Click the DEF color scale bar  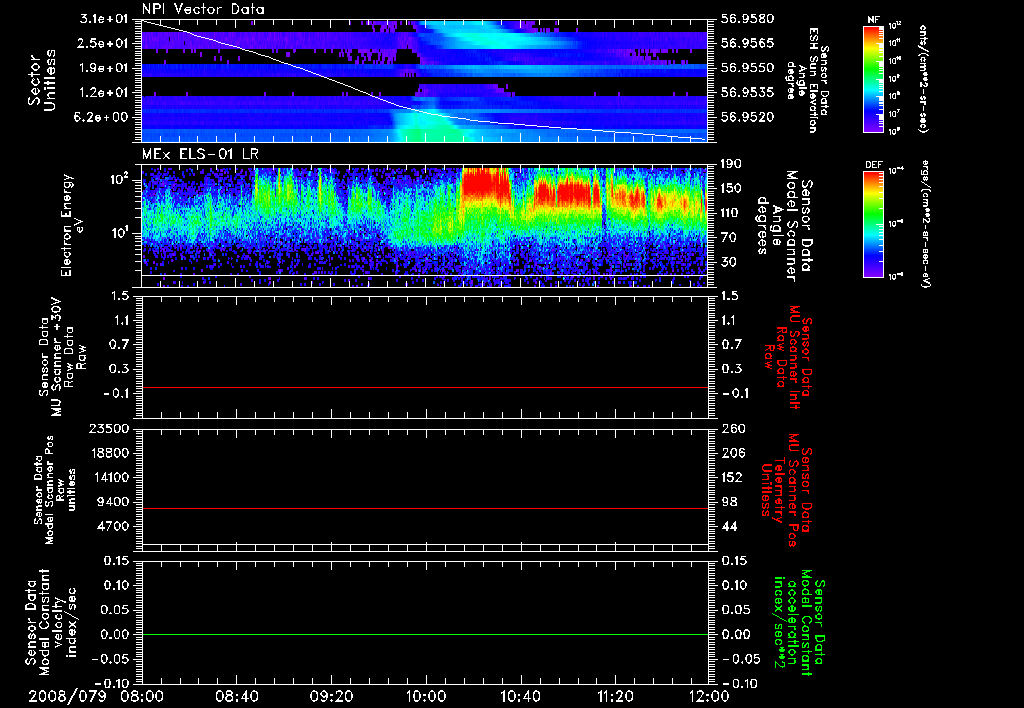click(874, 224)
